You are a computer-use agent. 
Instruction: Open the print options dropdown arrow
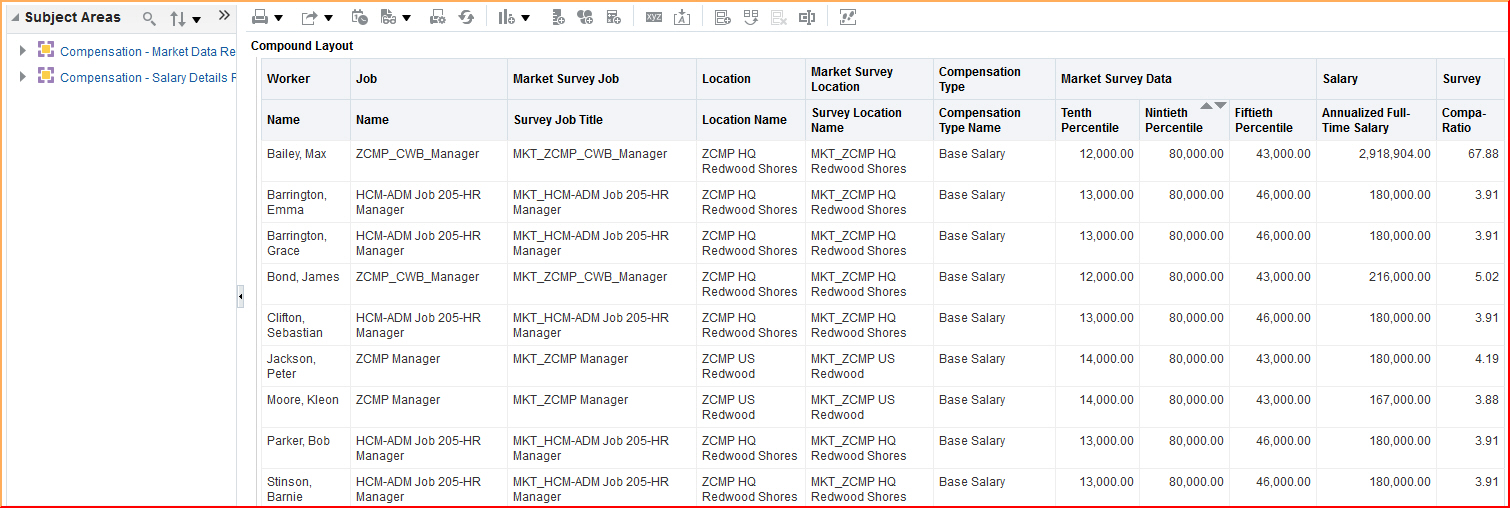278,18
